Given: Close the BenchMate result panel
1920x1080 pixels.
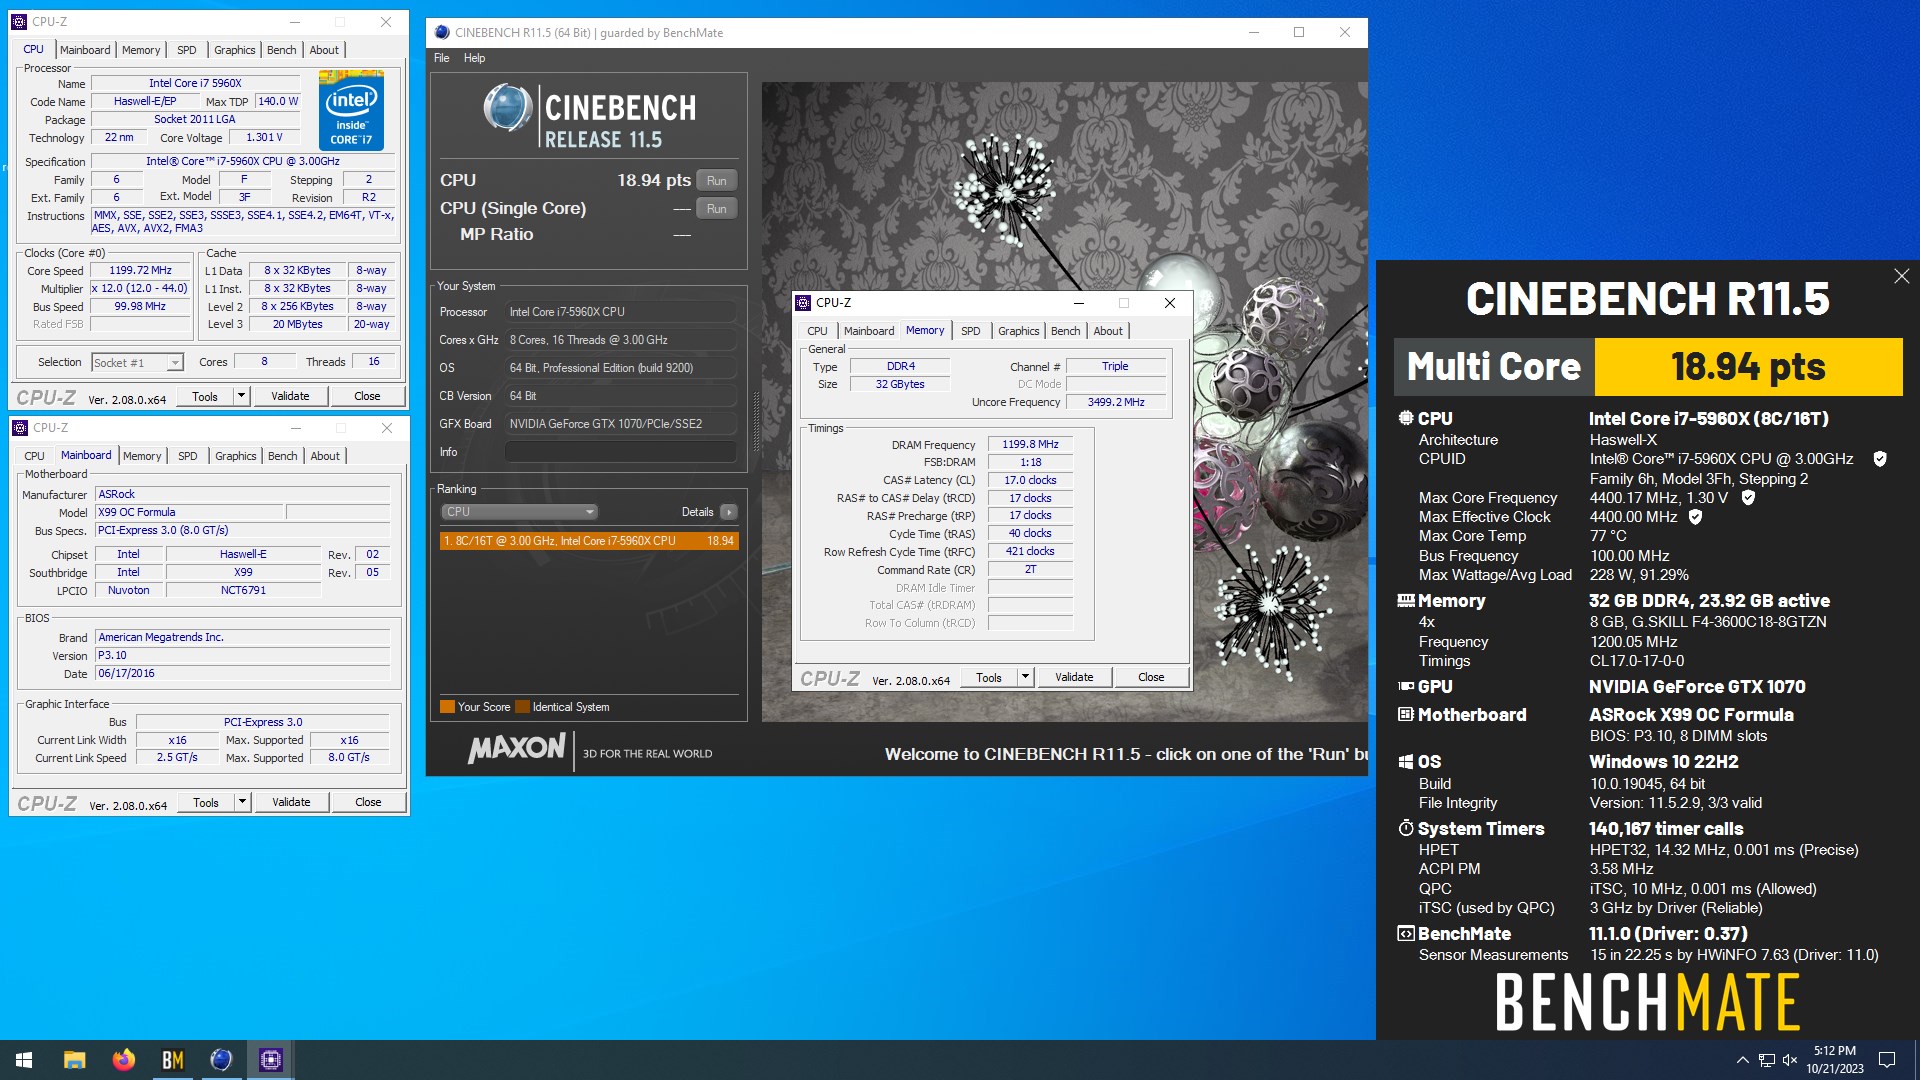Looking at the screenshot, I should click(1901, 276).
